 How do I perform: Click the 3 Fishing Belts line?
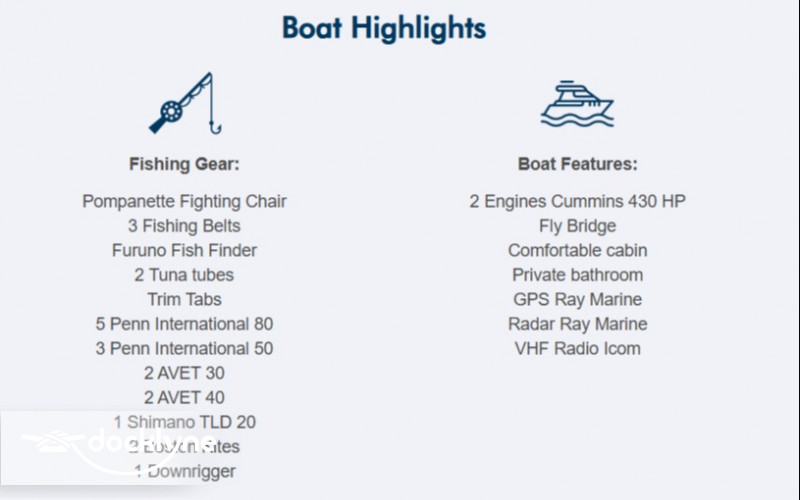point(184,226)
